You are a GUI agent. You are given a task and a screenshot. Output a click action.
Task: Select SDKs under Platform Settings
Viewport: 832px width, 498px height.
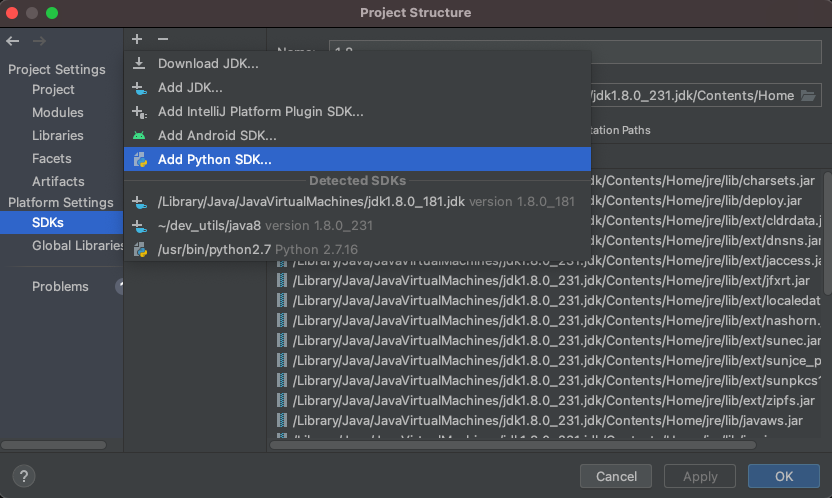coord(62,223)
